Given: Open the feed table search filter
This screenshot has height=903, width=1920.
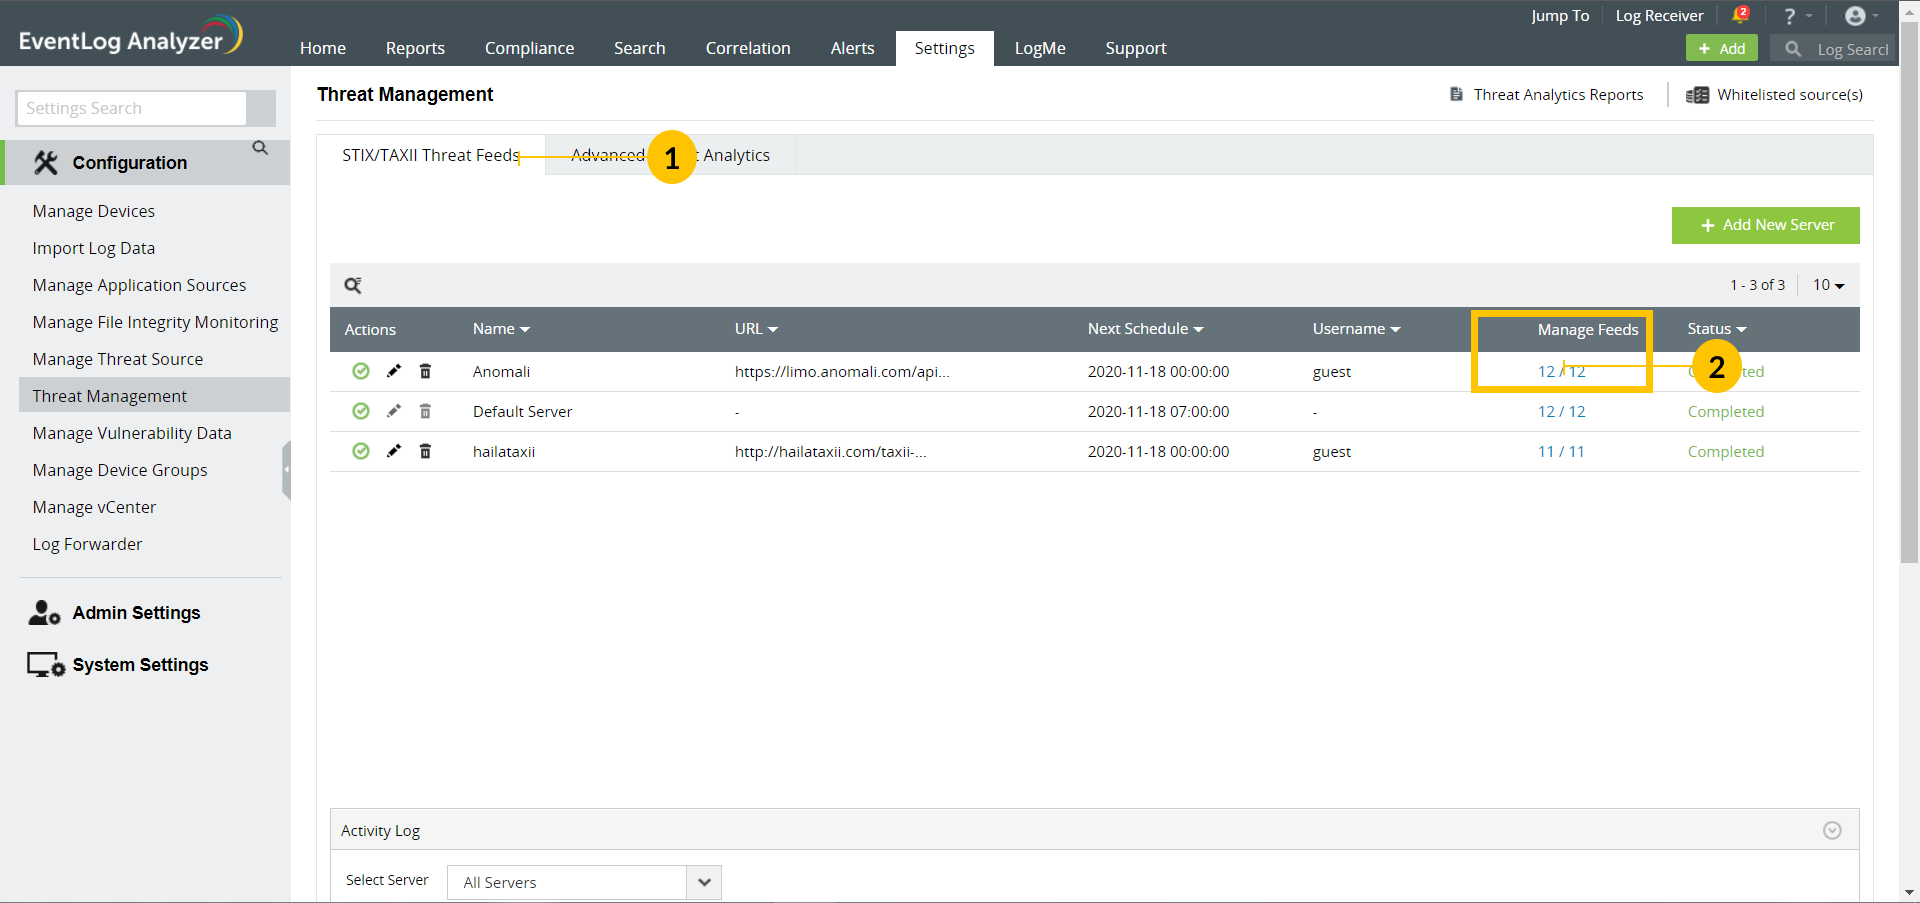Looking at the screenshot, I should point(352,285).
